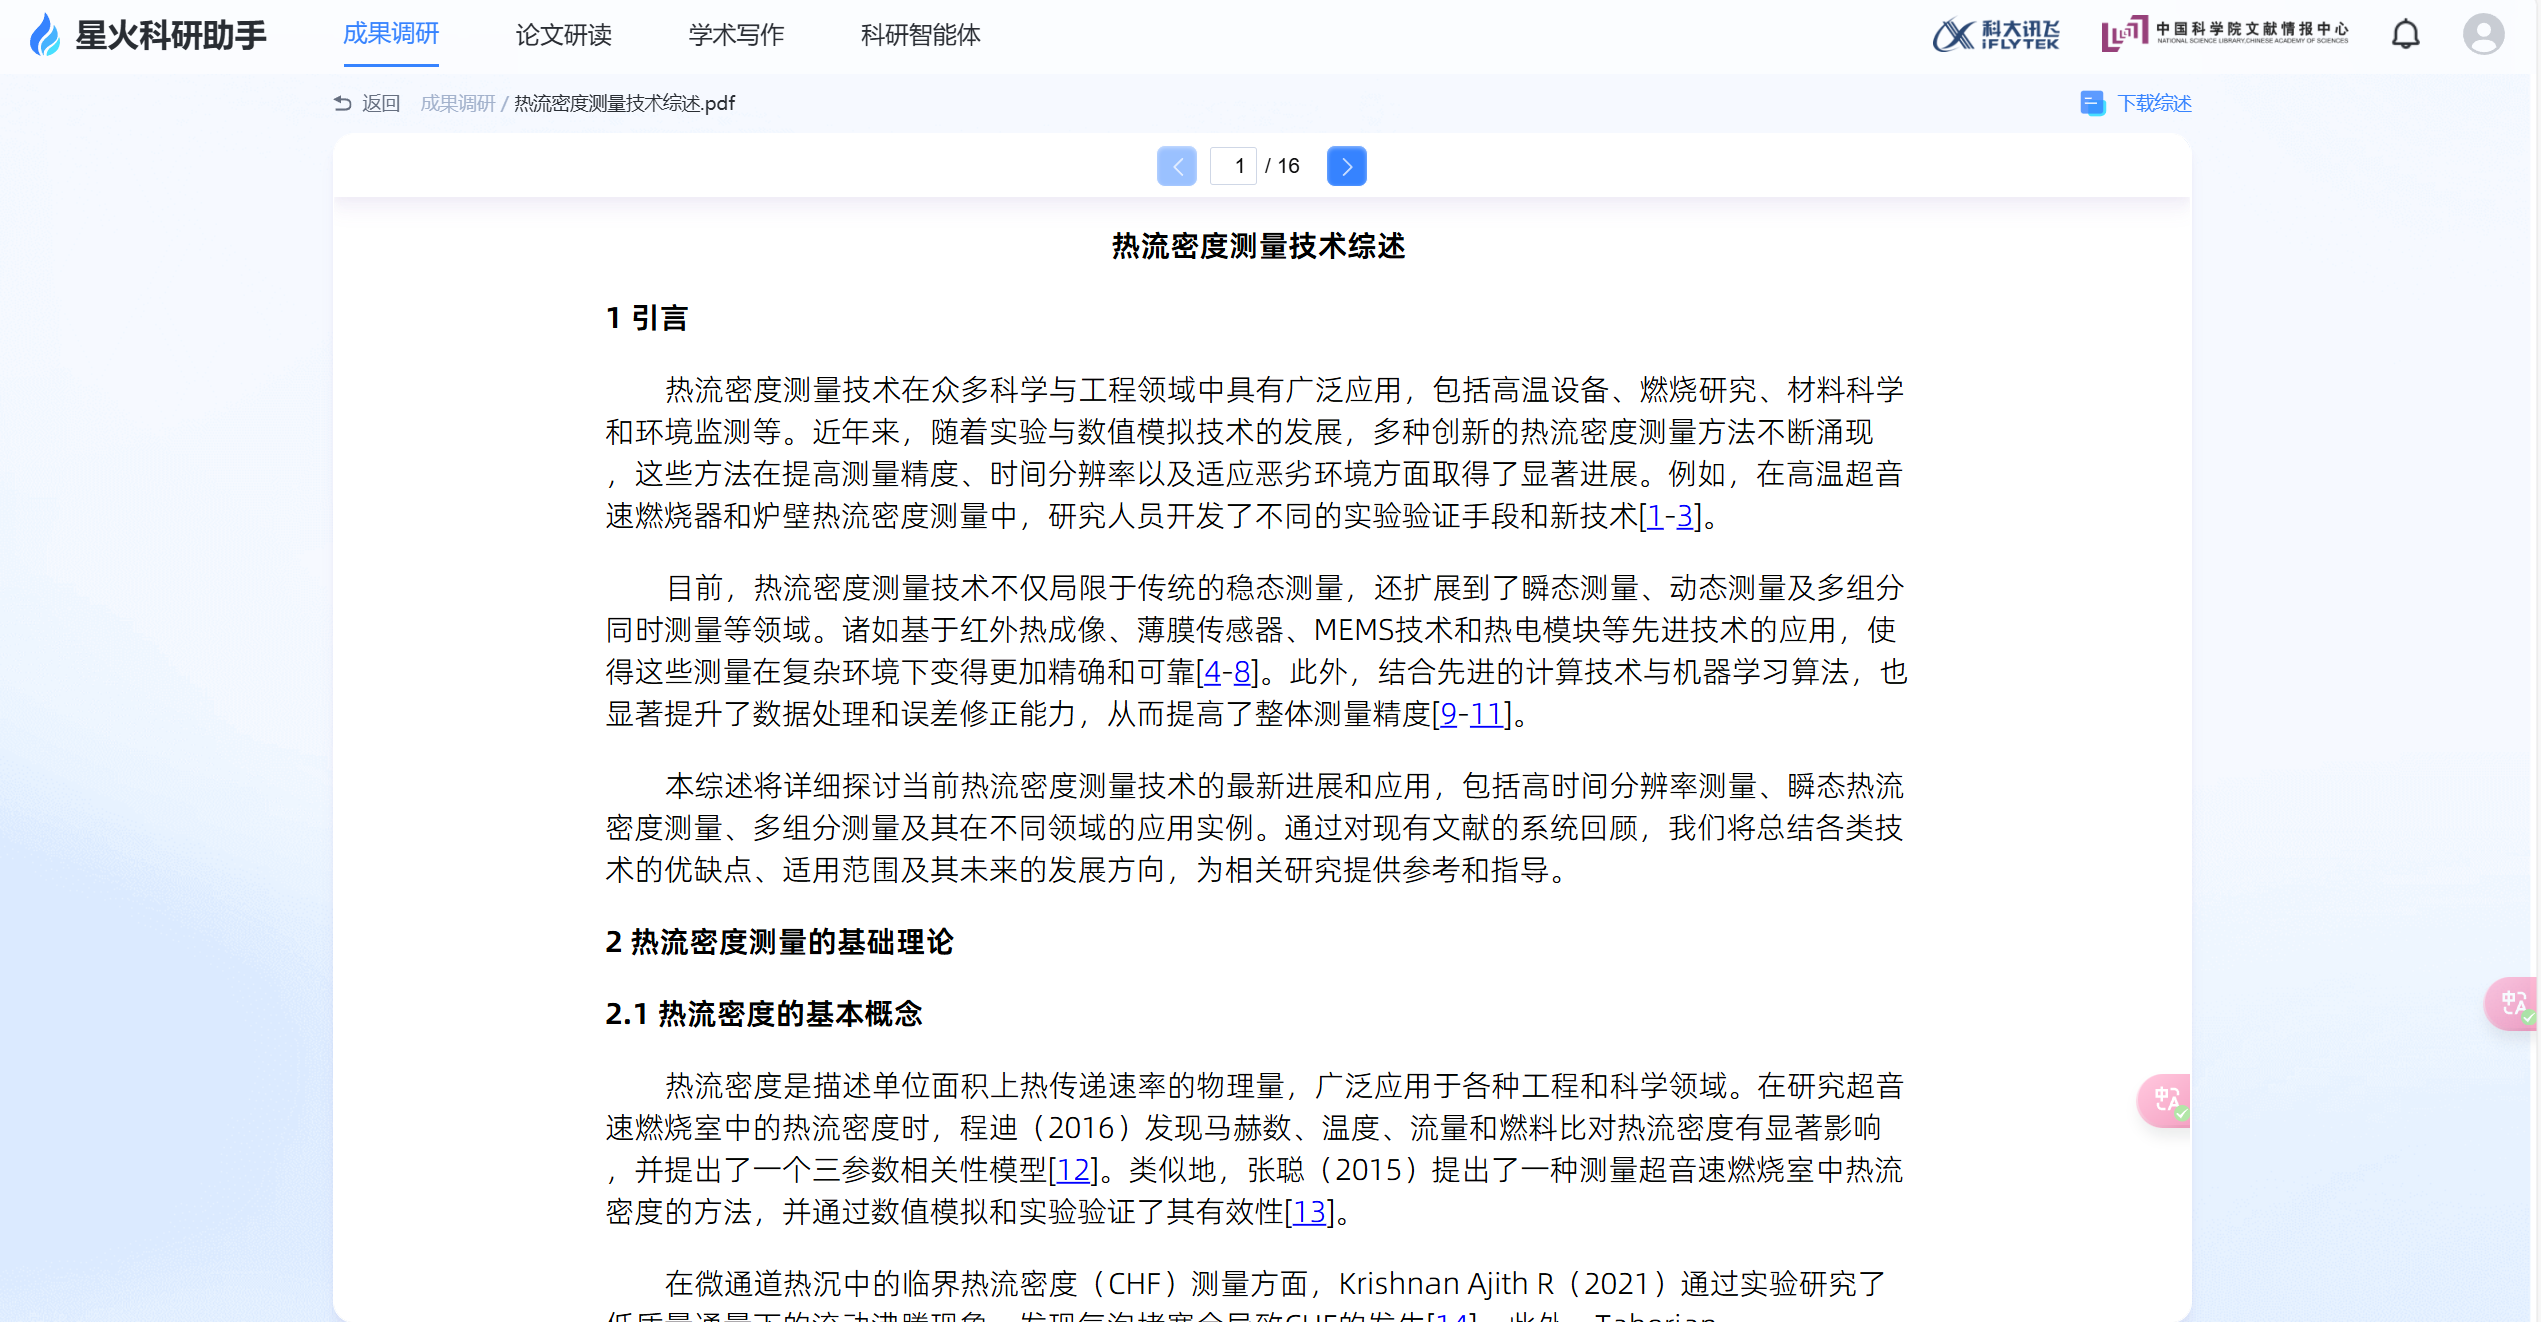This screenshot has width=2541, height=1322.
Task: Click the iFLYTEK 科大讯飞 logo
Action: (1996, 35)
